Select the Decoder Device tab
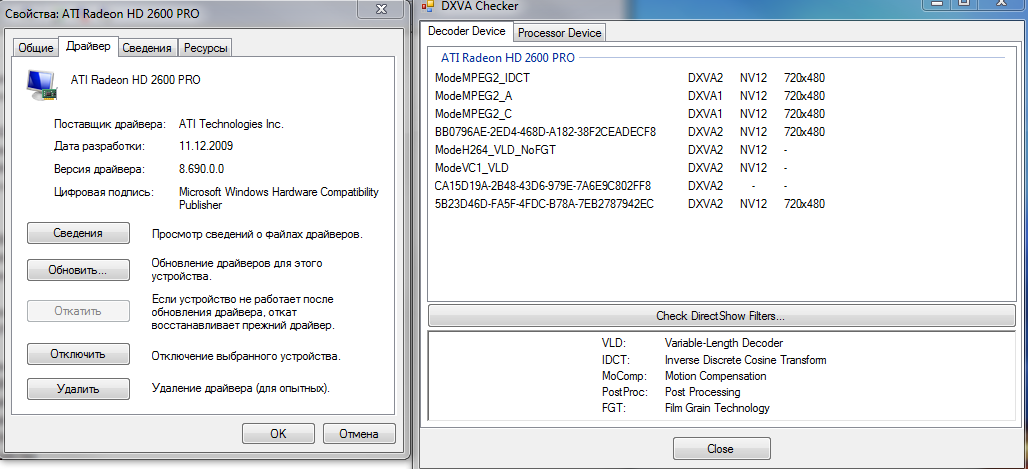1028x469 pixels. pos(467,31)
